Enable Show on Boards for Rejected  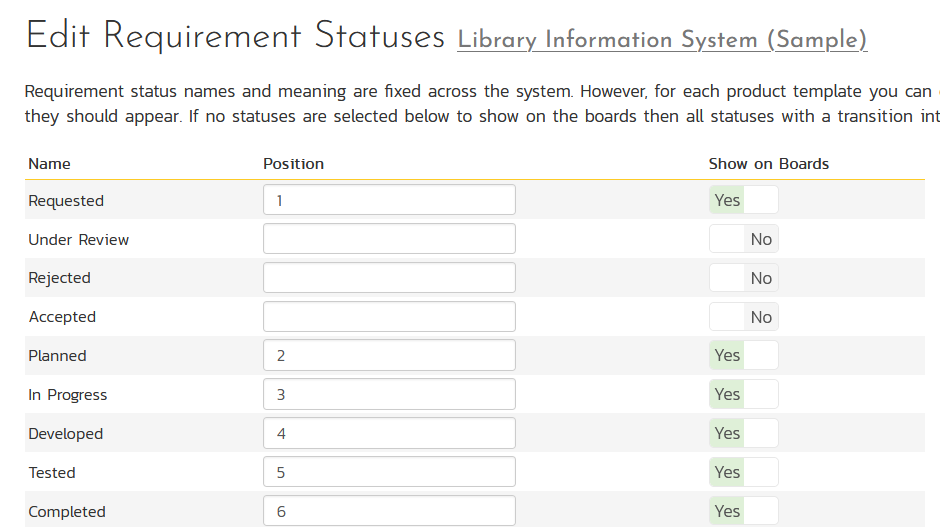tap(743, 278)
